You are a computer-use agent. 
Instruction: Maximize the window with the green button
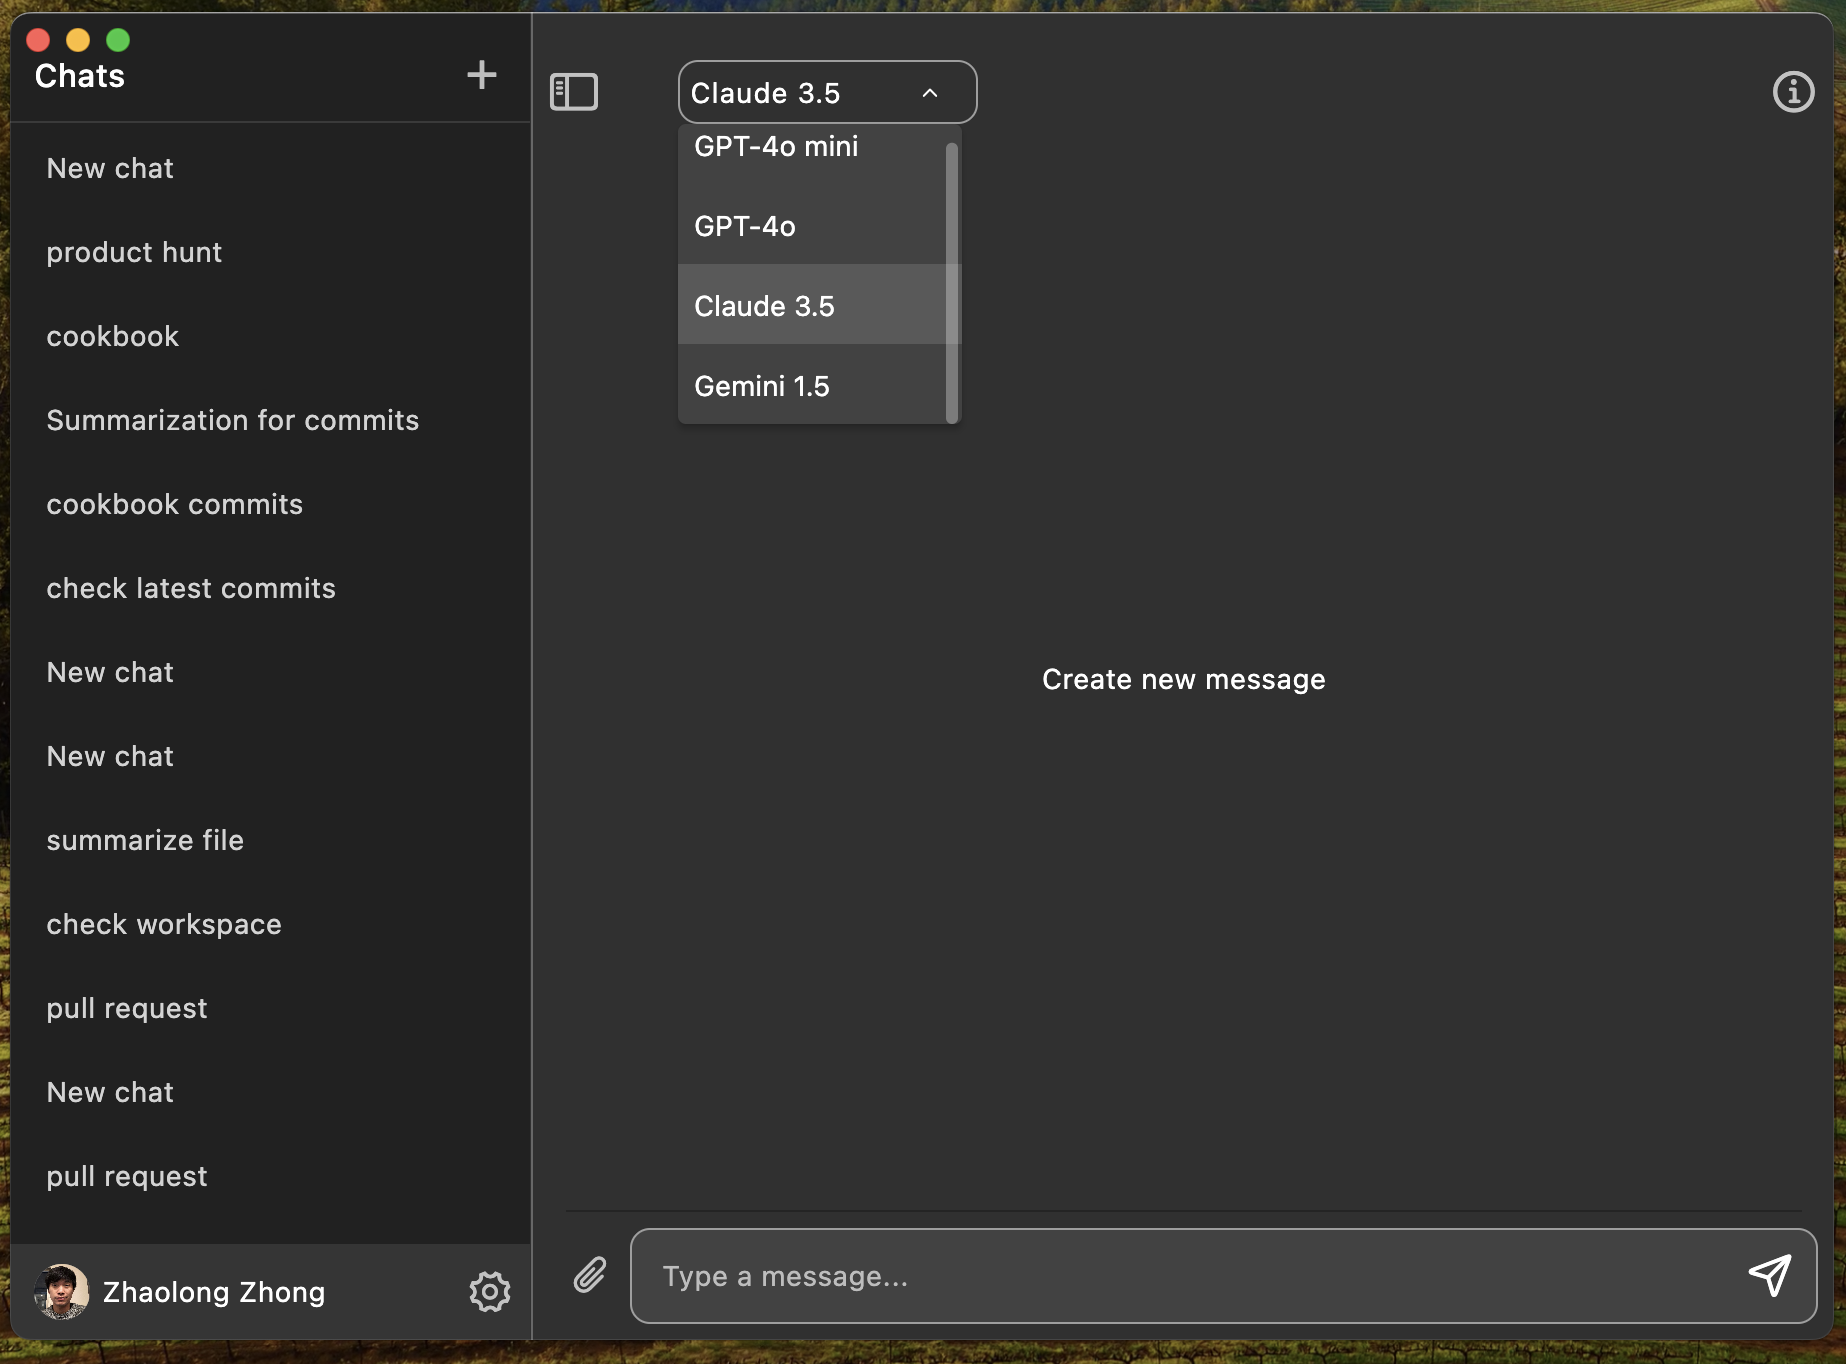tap(118, 40)
